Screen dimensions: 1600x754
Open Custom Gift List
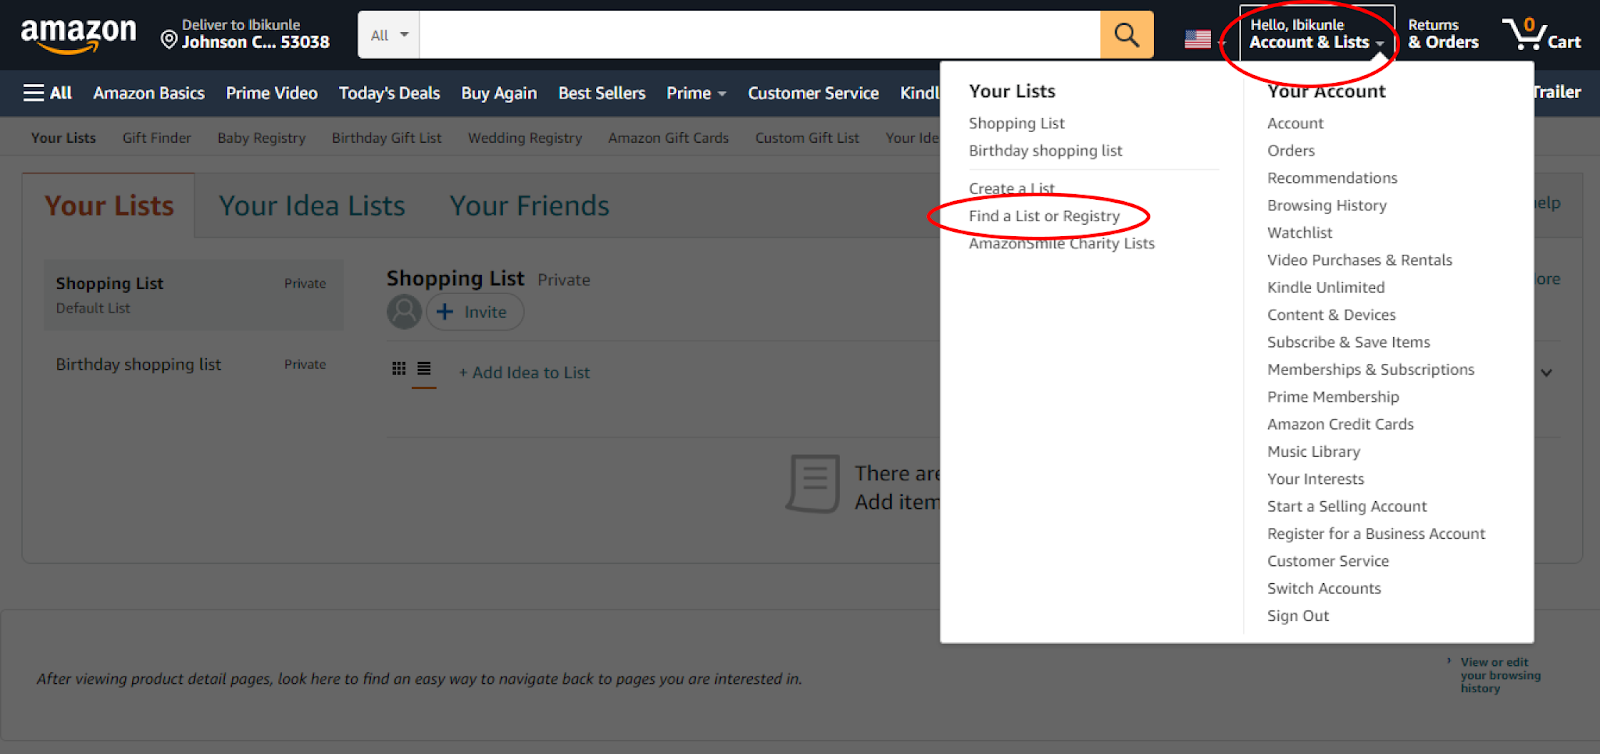pyautogui.click(x=807, y=138)
